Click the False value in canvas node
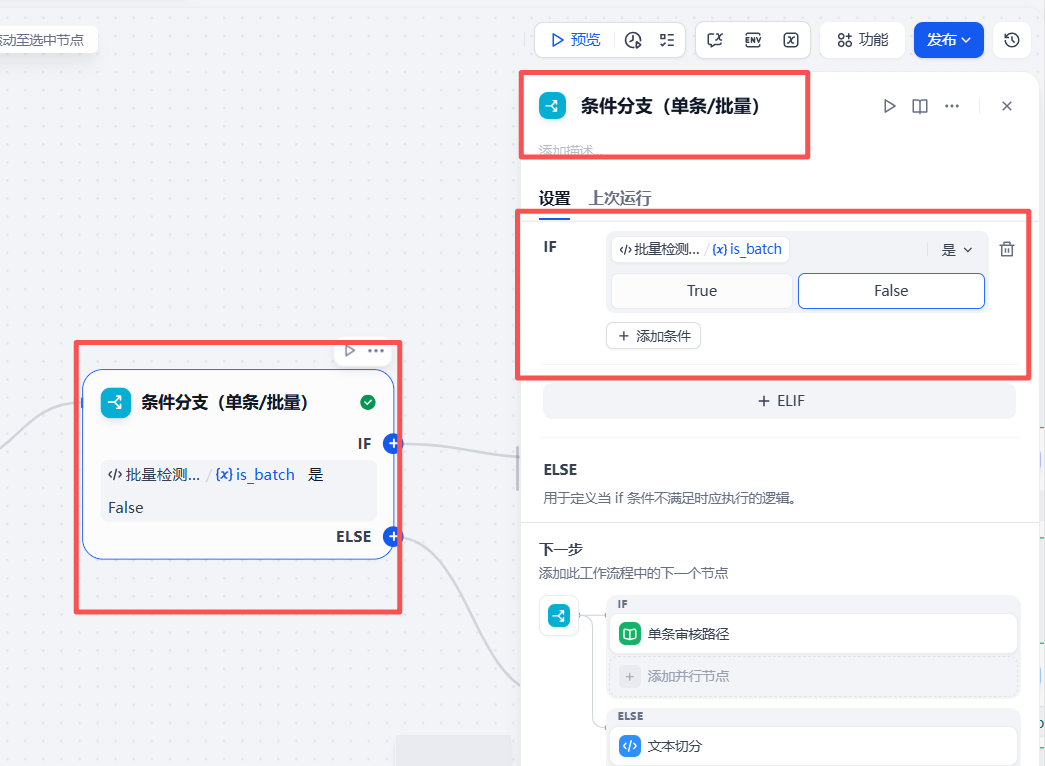Screen dimensions: 1045x766 click(125, 507)
